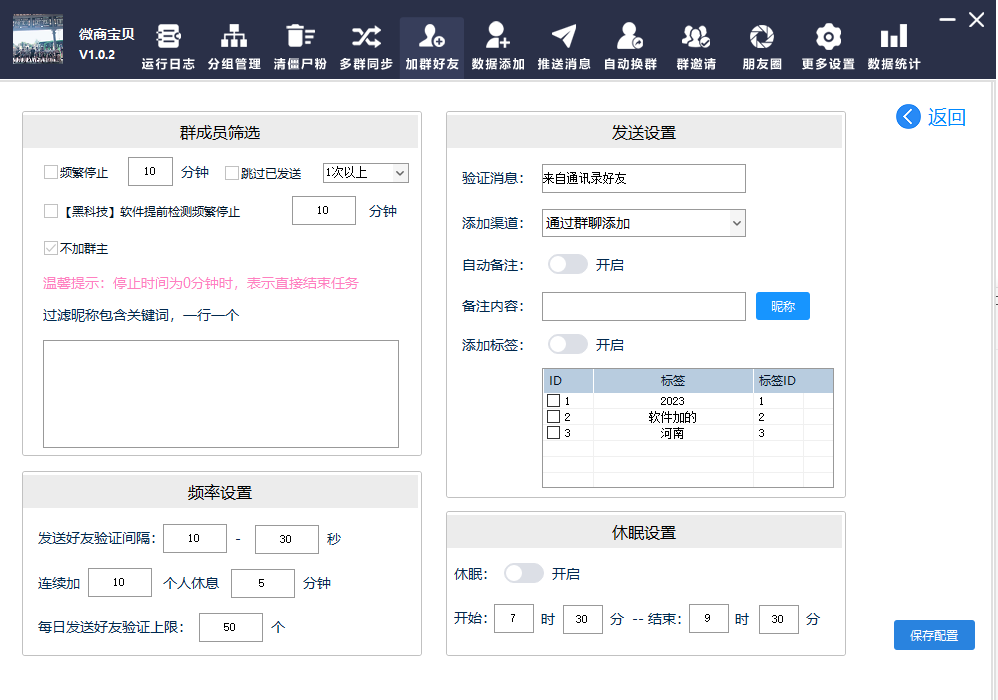Open 推送消息 push message tool

coord(564,46)
